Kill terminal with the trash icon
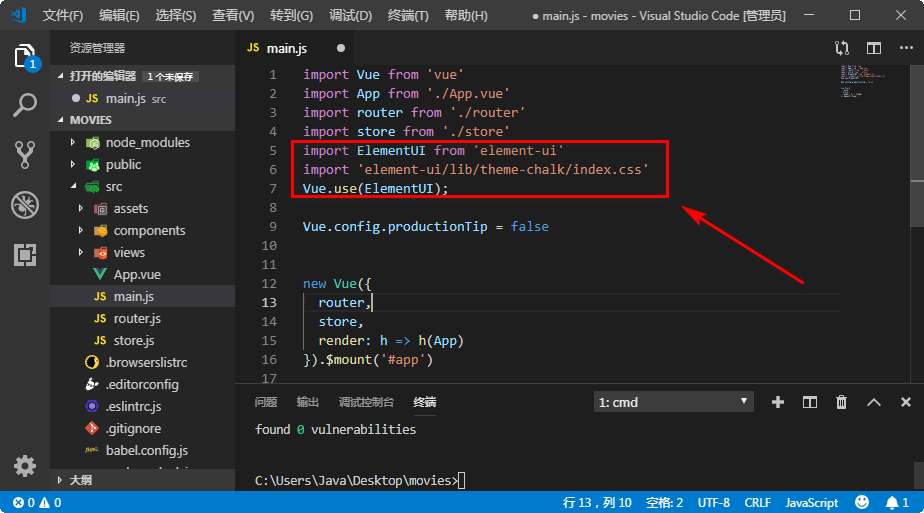The width and height of the screenshot is (924, 513). 842,402
